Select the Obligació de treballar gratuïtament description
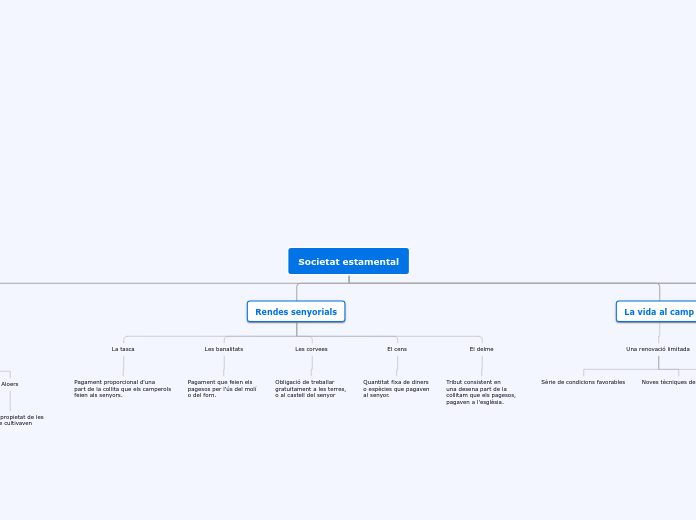Image resolution: width=696 pixels, height=520 pixels. 310,389
